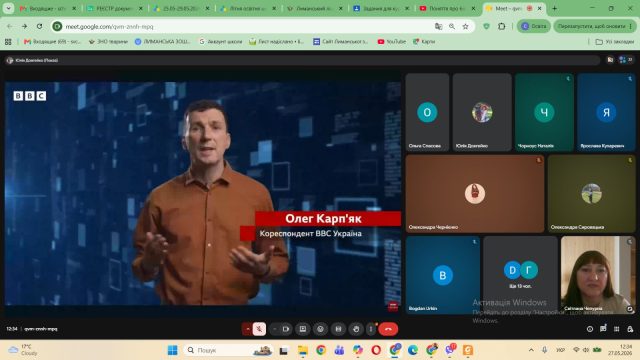Open microphone audio settings arrow

click(x=247, y=329)
